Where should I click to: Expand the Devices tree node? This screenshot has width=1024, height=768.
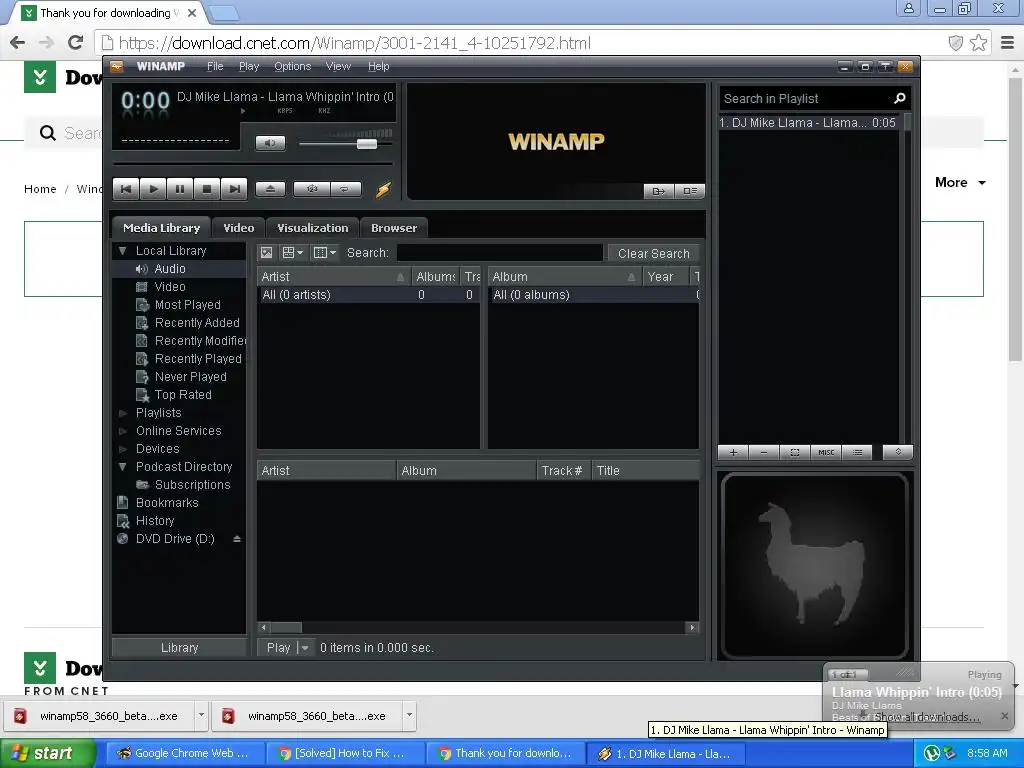[123, 449]
